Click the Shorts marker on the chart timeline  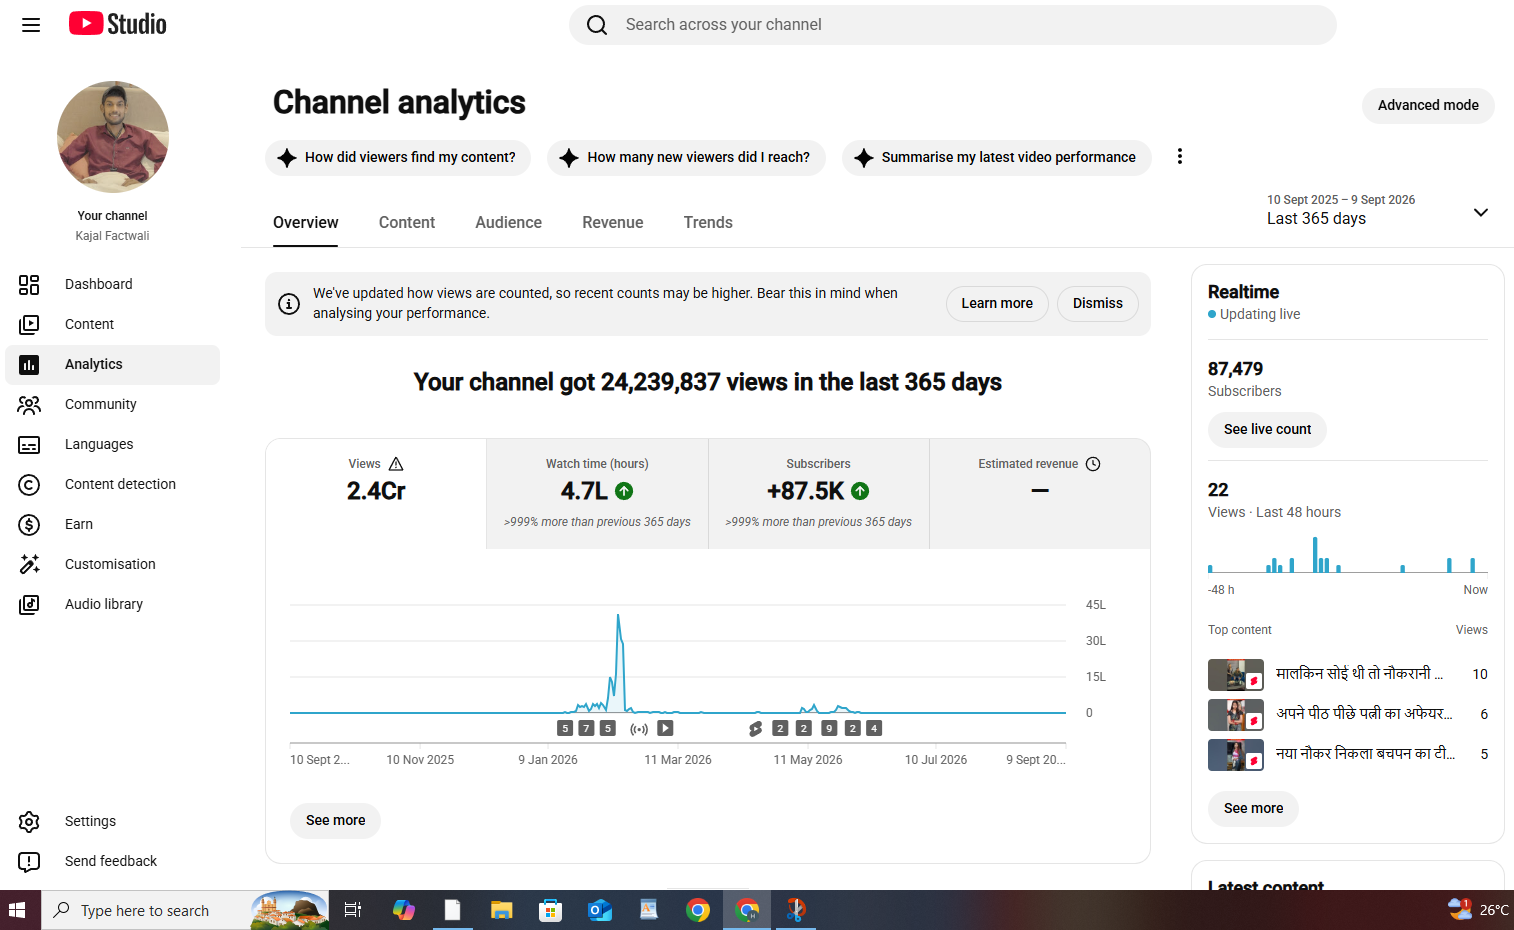point(756,729)
